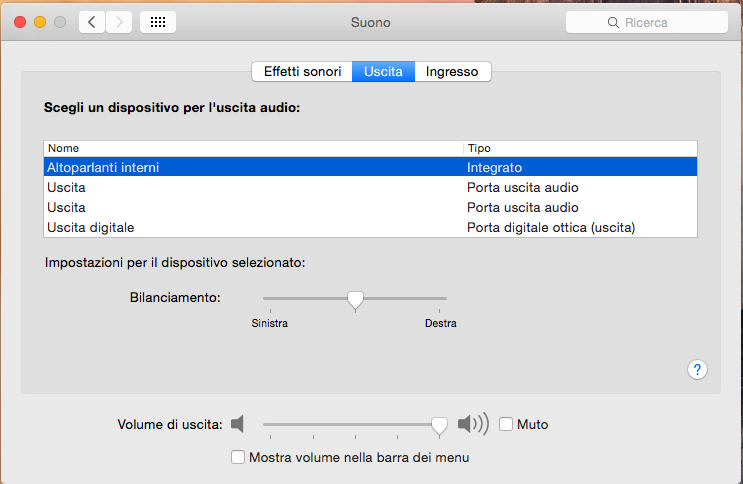743x484 pixels.
Task: Click the Sinistra balance label
Action: coord(270,323)
